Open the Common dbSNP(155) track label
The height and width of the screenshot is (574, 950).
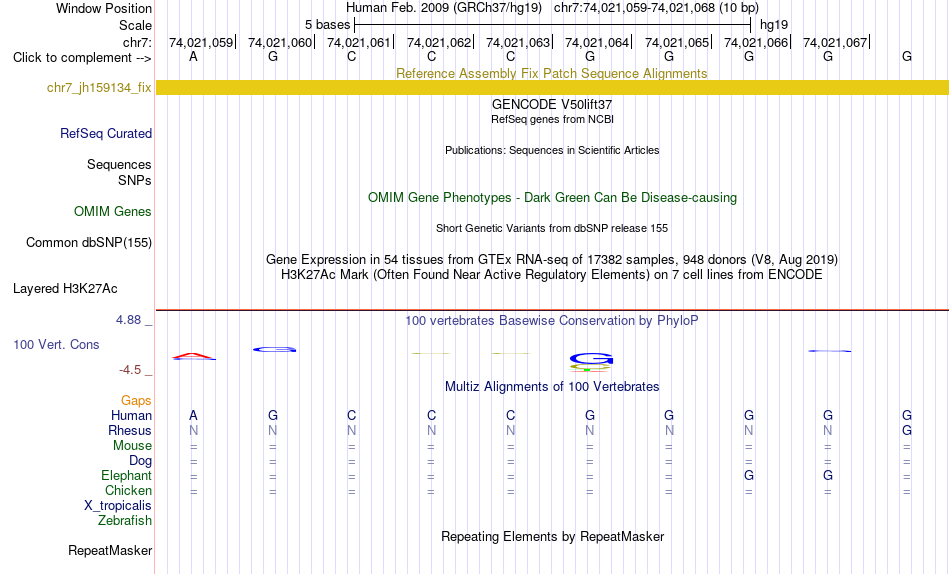click(x=89, y=242)
